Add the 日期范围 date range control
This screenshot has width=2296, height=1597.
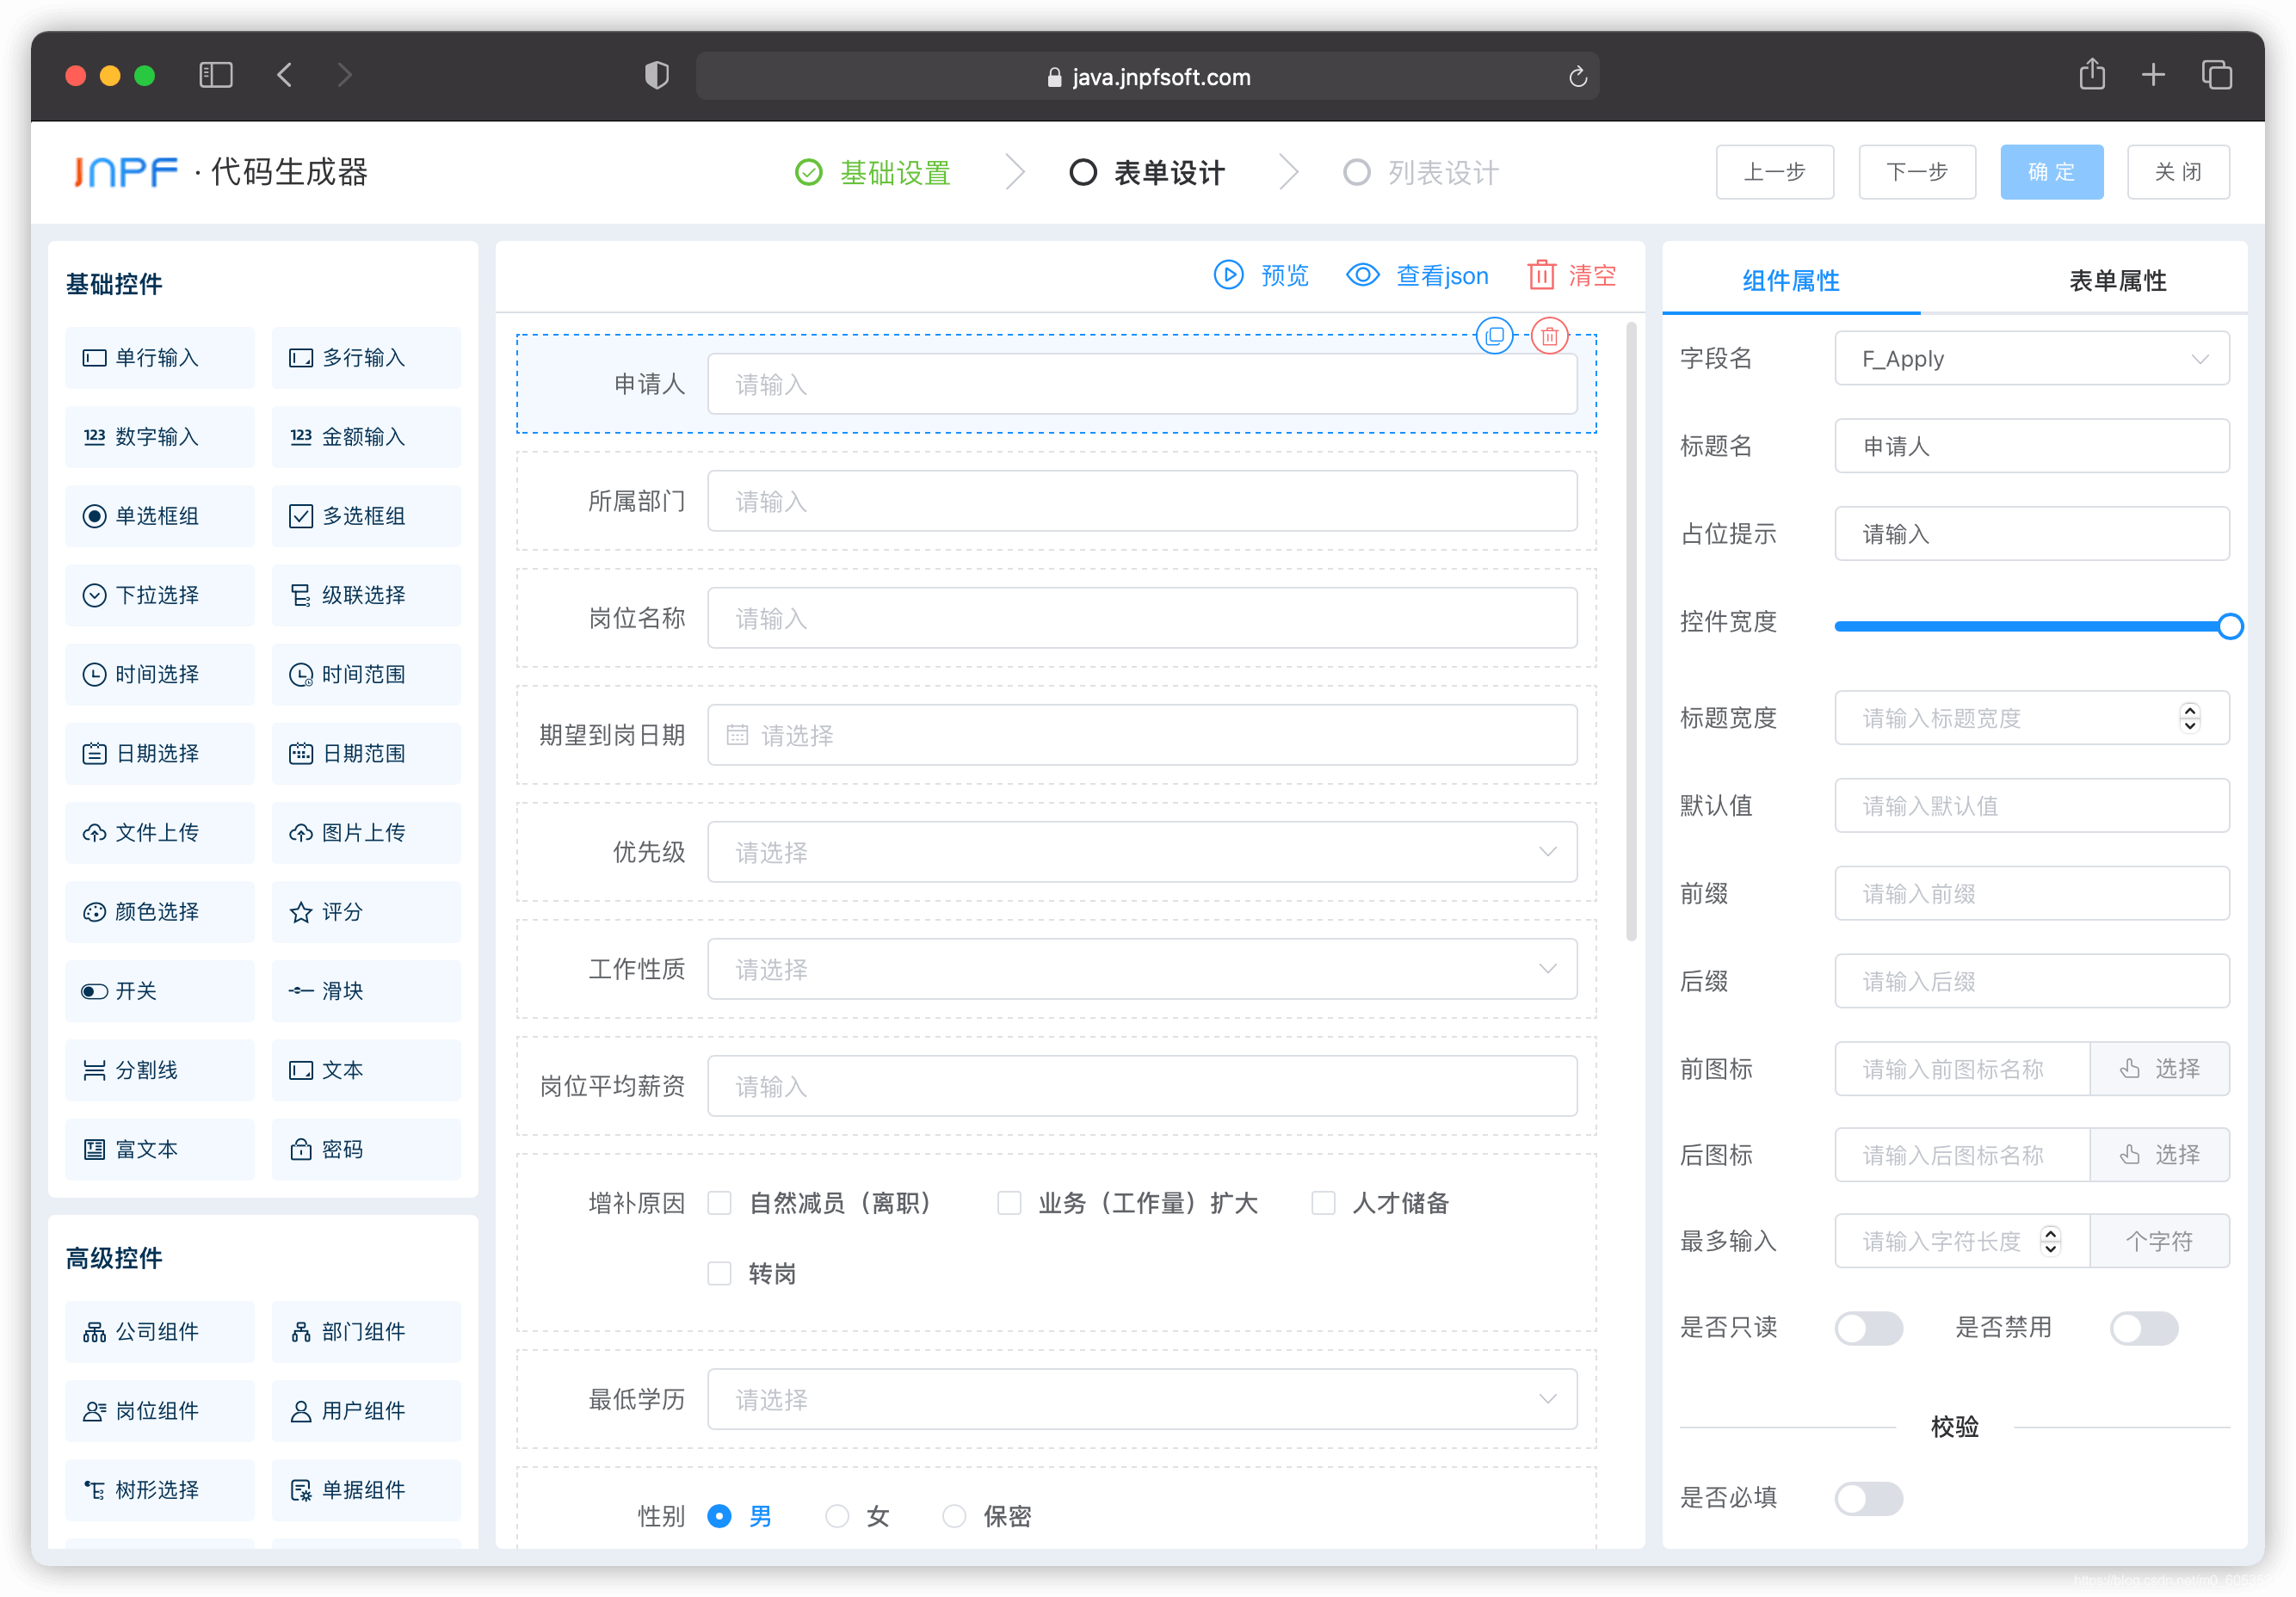(x=366, y=753)
